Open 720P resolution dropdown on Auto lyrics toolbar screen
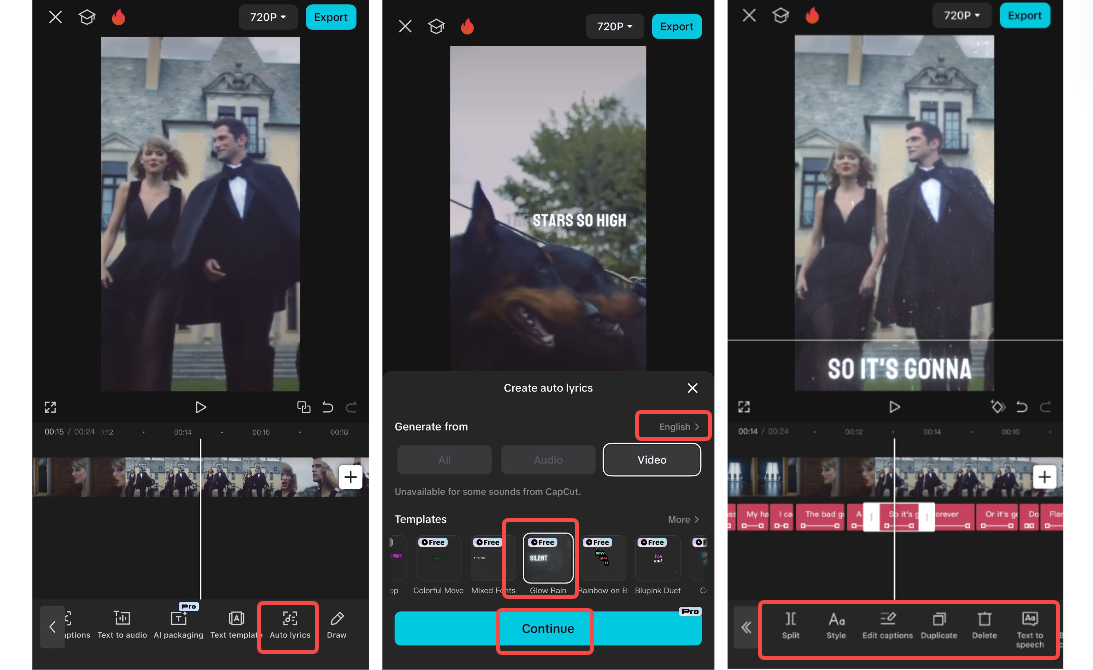The width and height of the screenshot is (1093, 670). 268,17
